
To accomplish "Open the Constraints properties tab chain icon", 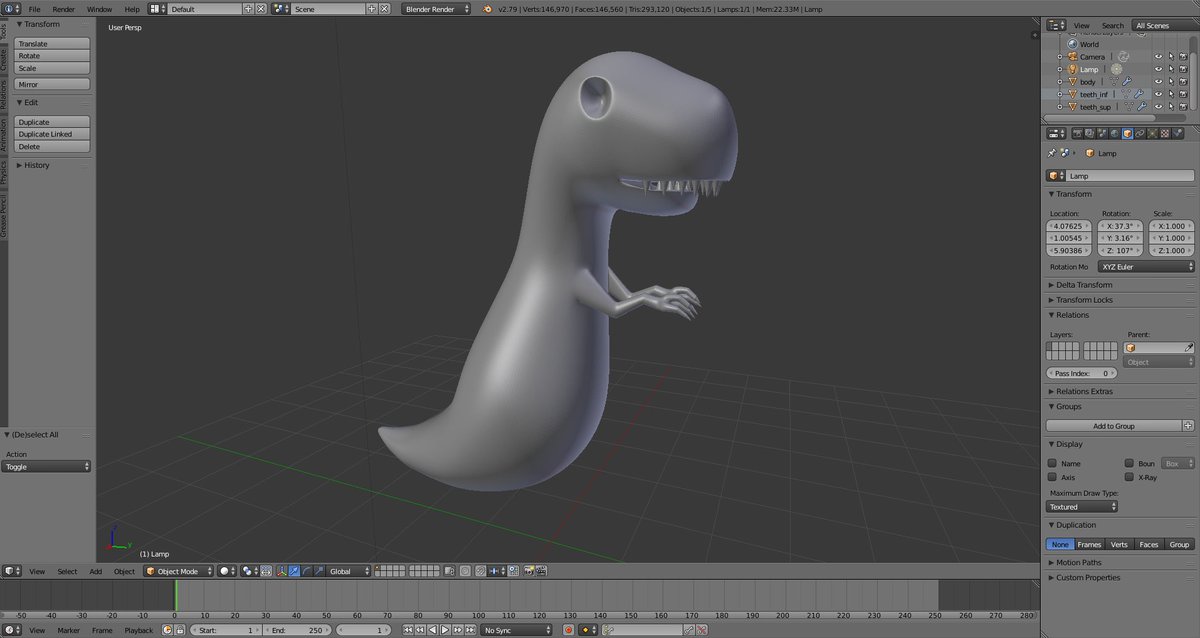I will click(1140, 133).
